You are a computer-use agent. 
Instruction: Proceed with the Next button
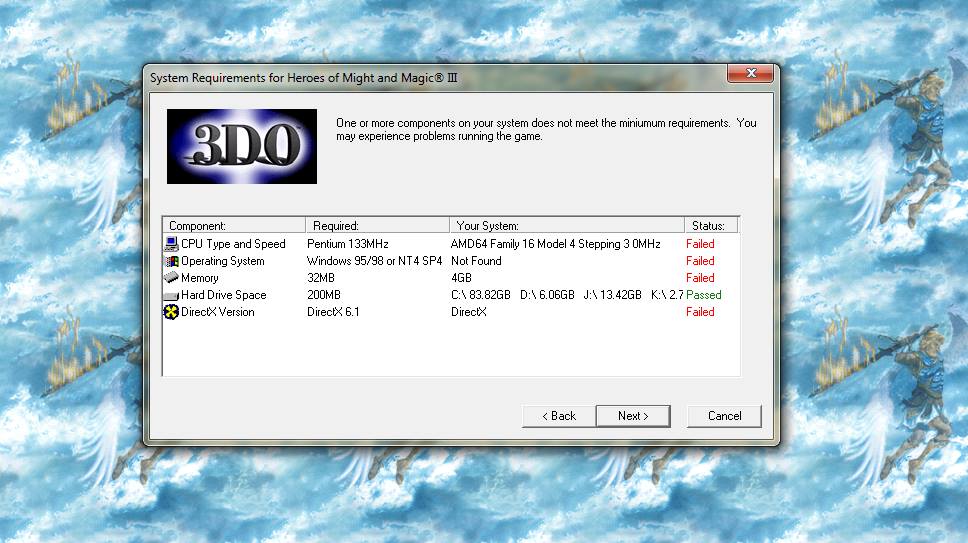[633, 416]
